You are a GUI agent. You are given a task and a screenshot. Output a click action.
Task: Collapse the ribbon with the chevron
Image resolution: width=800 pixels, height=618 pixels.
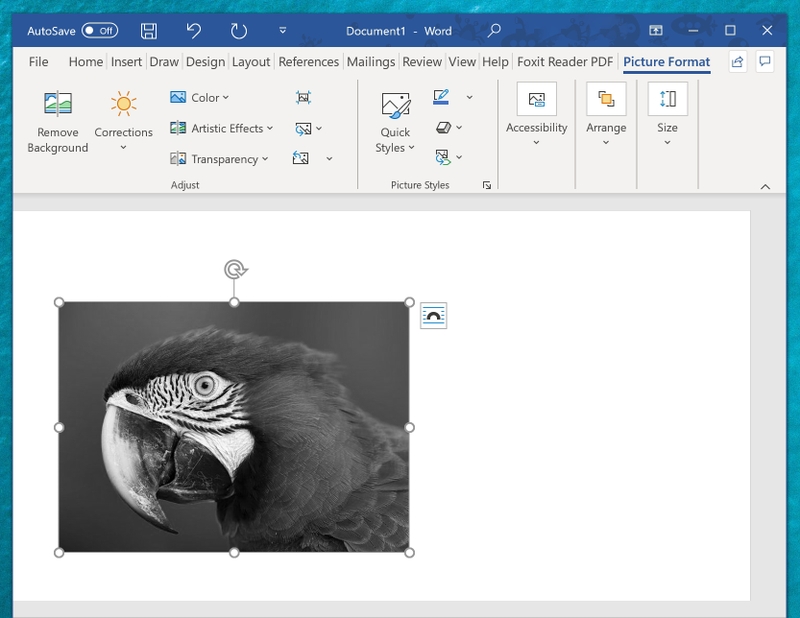click(x=765, y=187)
